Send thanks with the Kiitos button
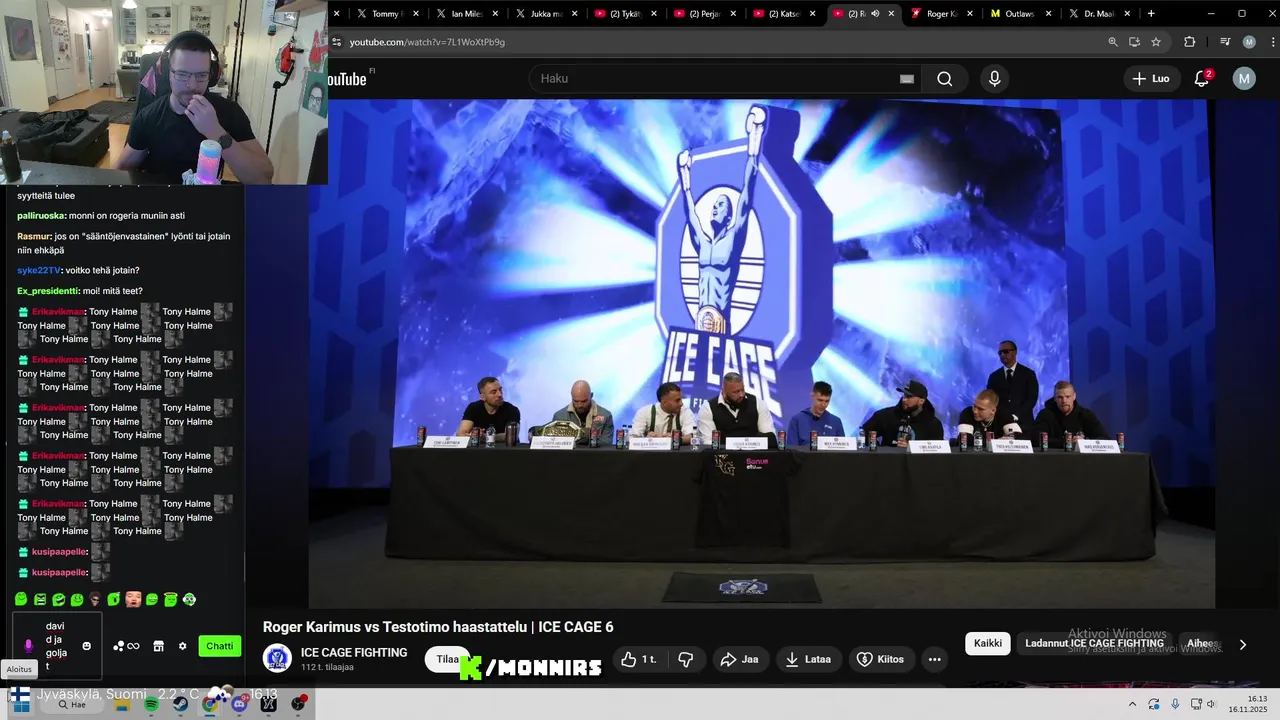 [x=881, y=659]
